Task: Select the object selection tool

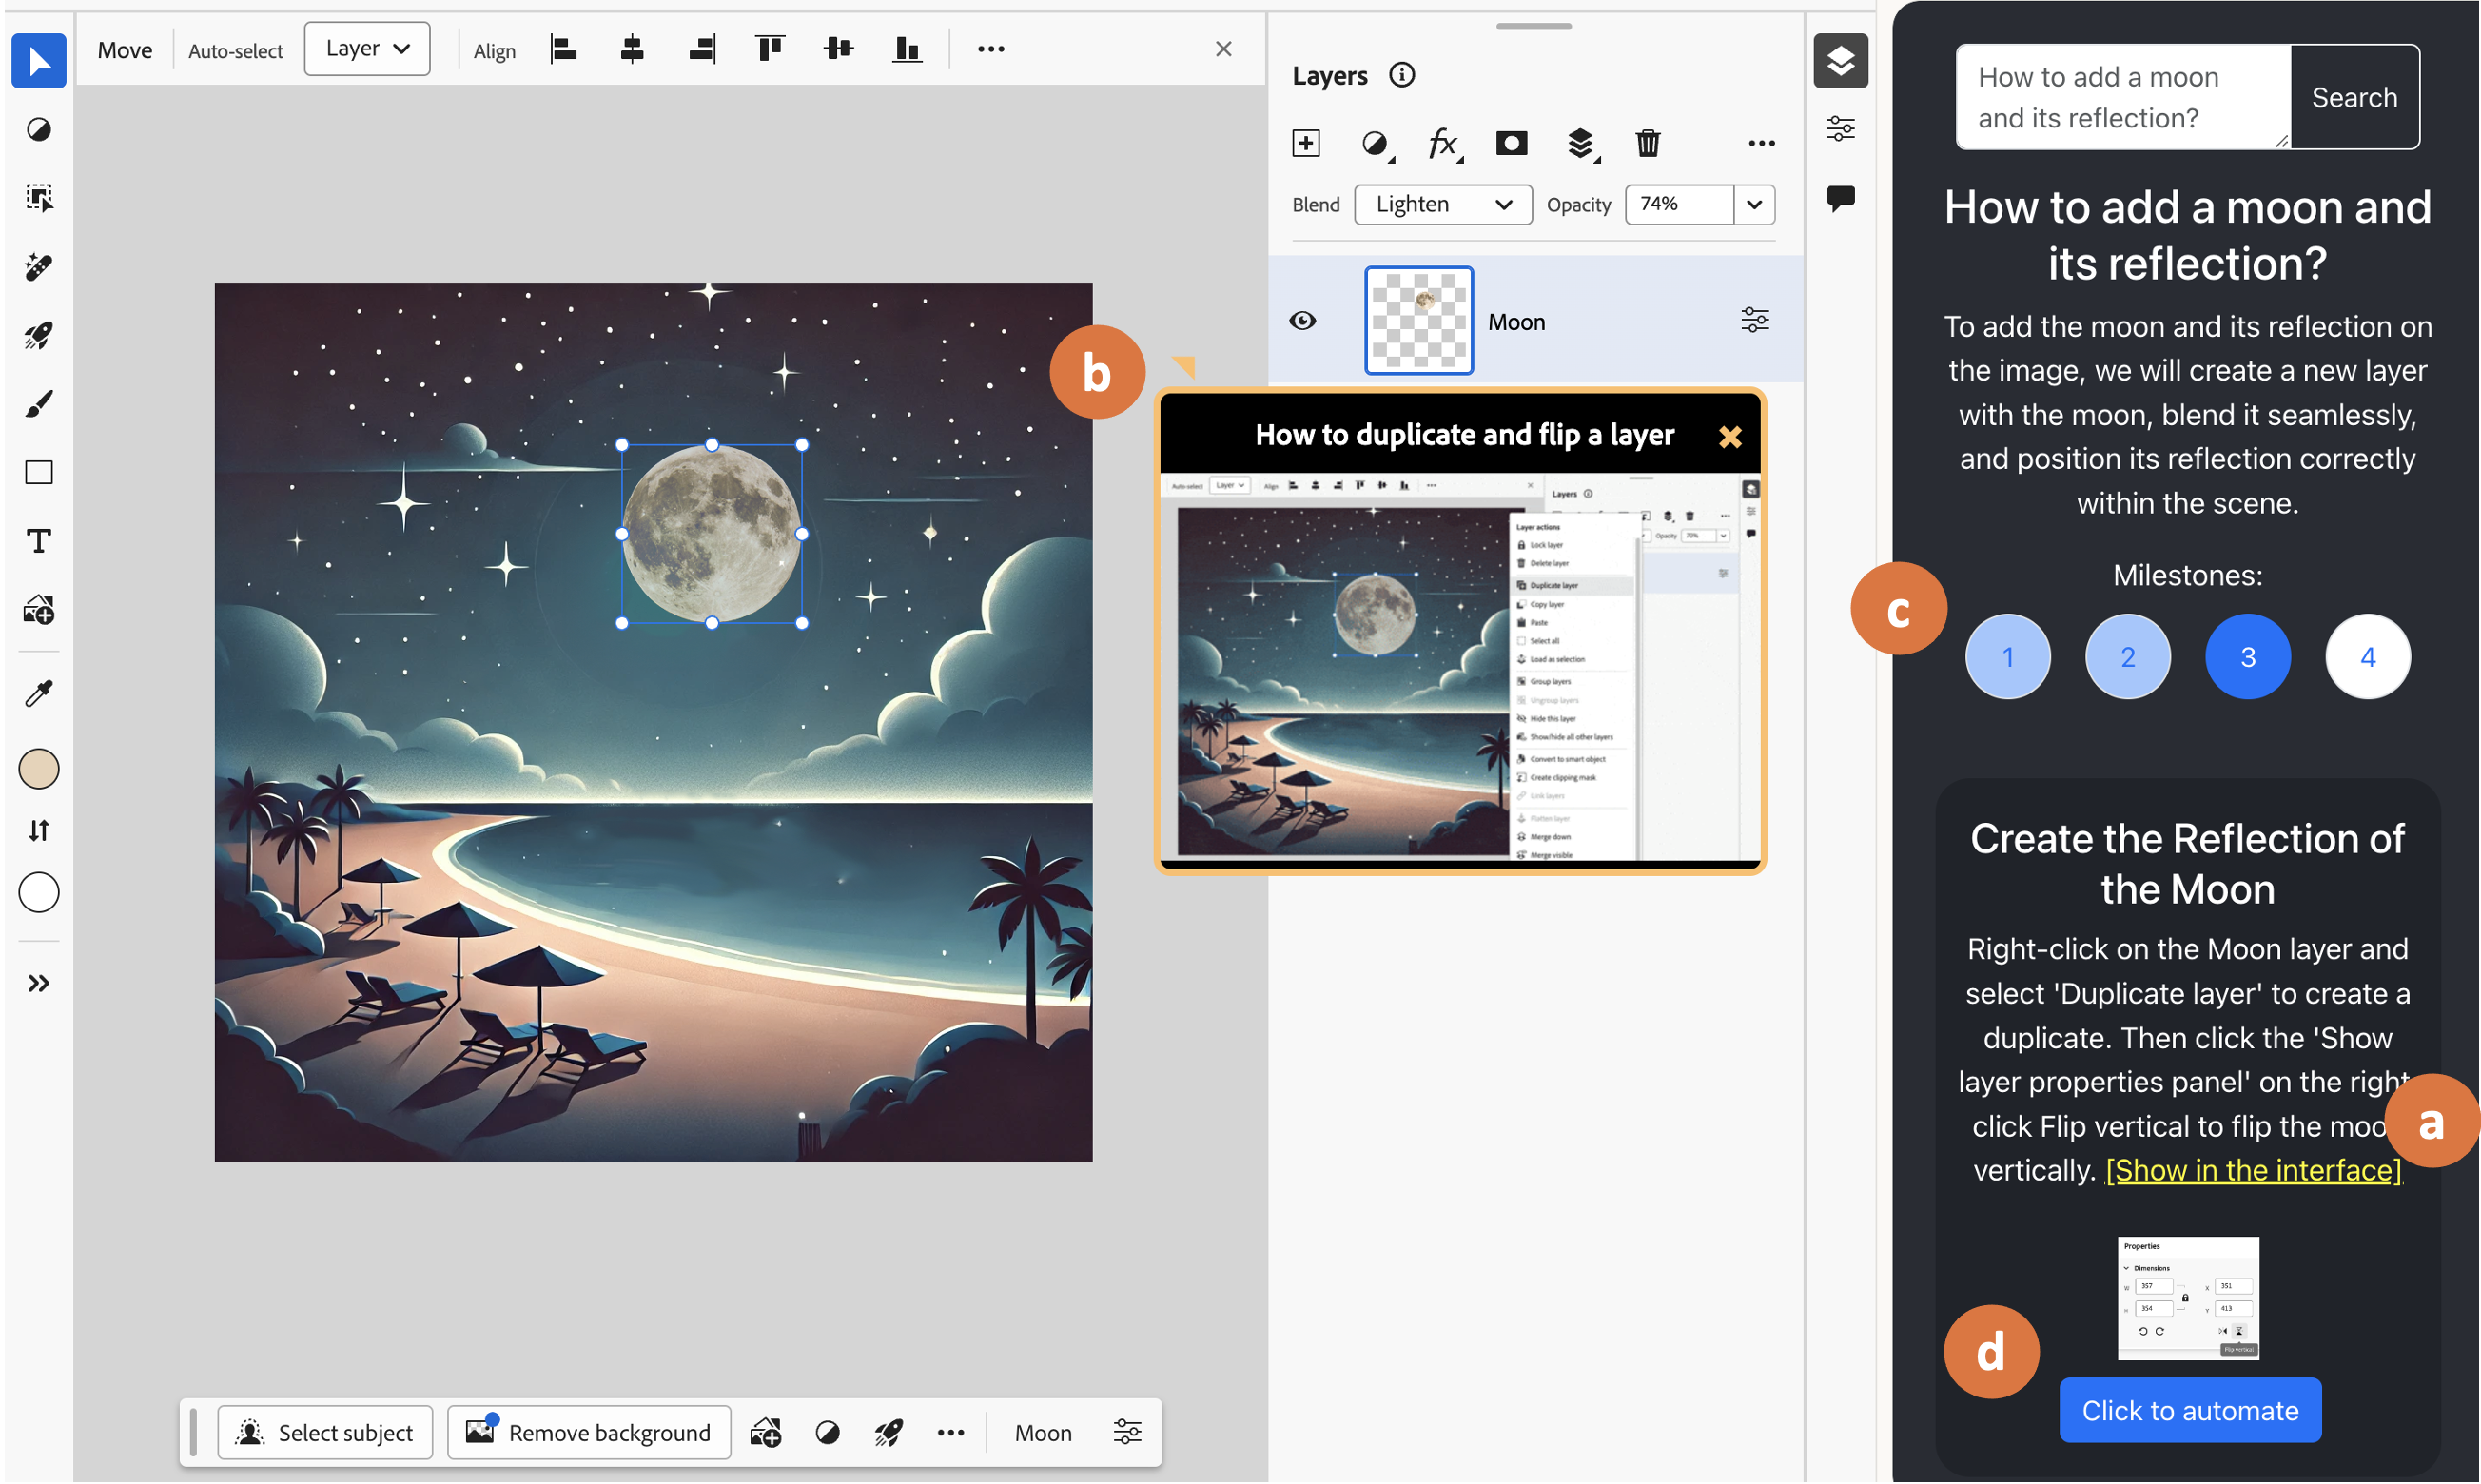Action: [39, 198]
